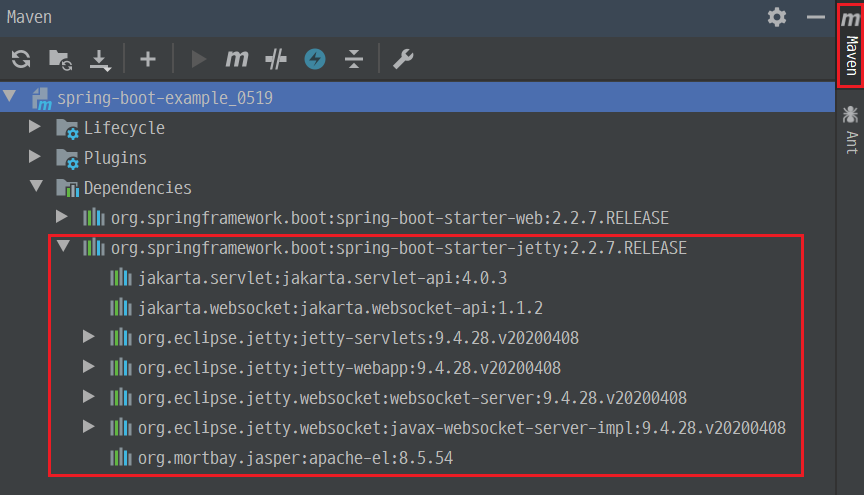Click library icon of jetty-webapp
Viewport: 864px width, 495px height.
point(121,368)
